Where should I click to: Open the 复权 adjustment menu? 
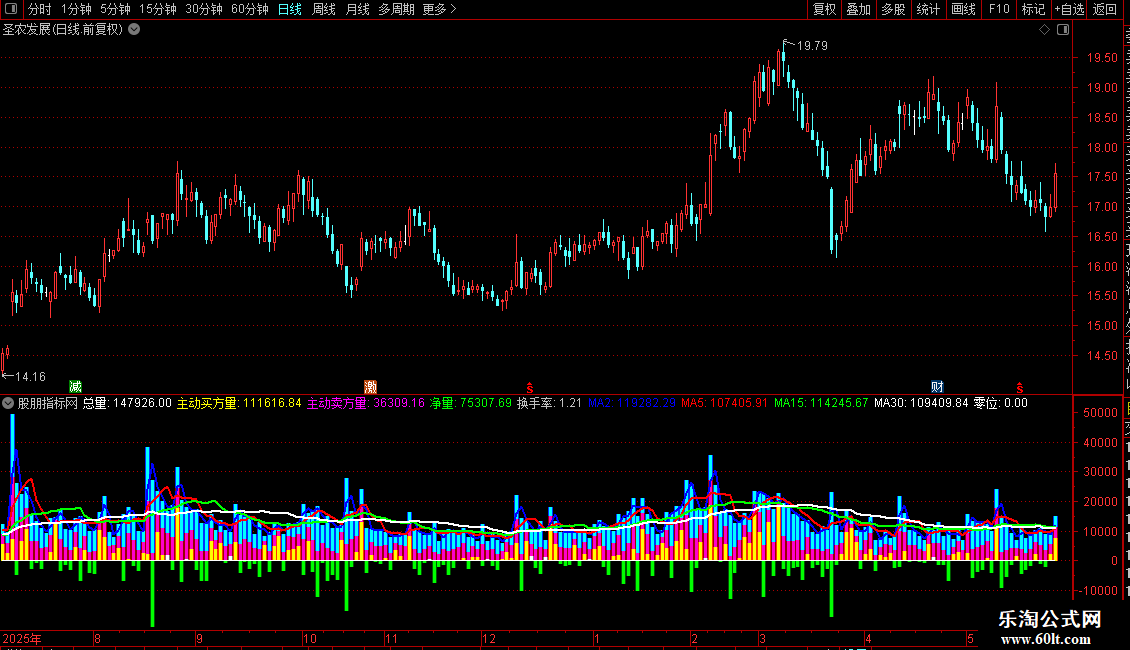(824, 9)
